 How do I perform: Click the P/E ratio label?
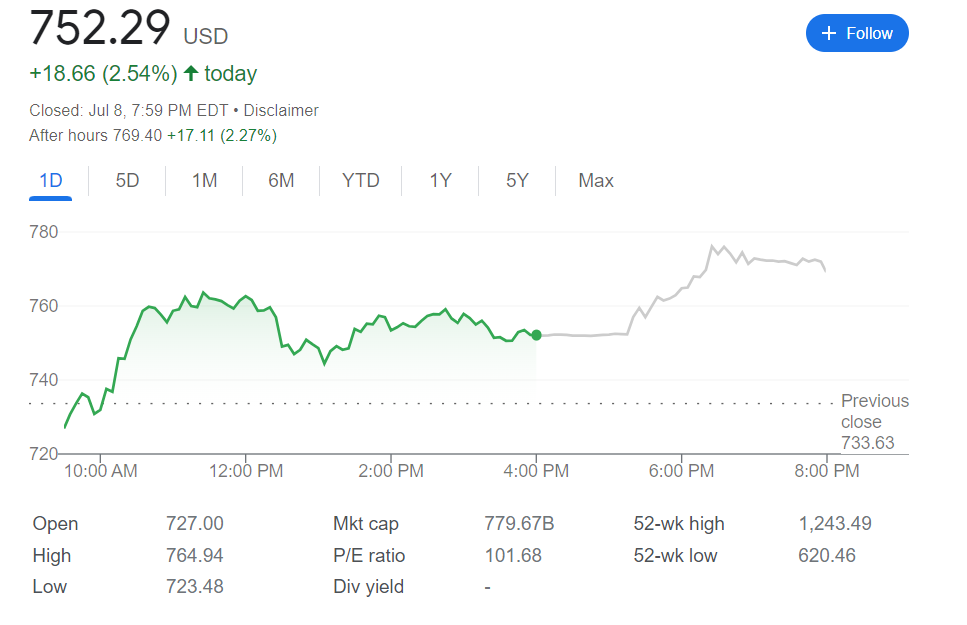click(x=369, y=556)
